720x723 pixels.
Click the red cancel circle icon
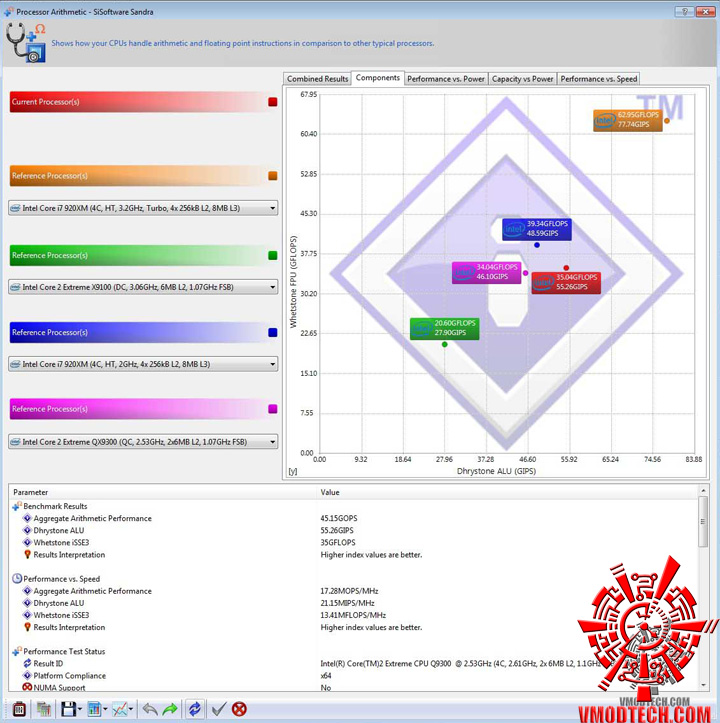pos(239,709)
